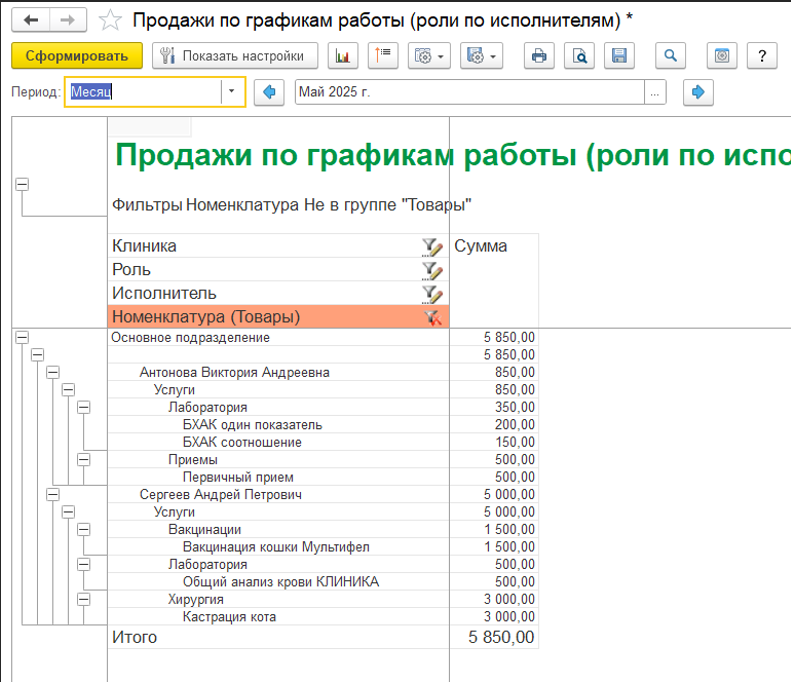Collapse Хирургия group
This screenshot has height=682, width=791.
point(84,599)
